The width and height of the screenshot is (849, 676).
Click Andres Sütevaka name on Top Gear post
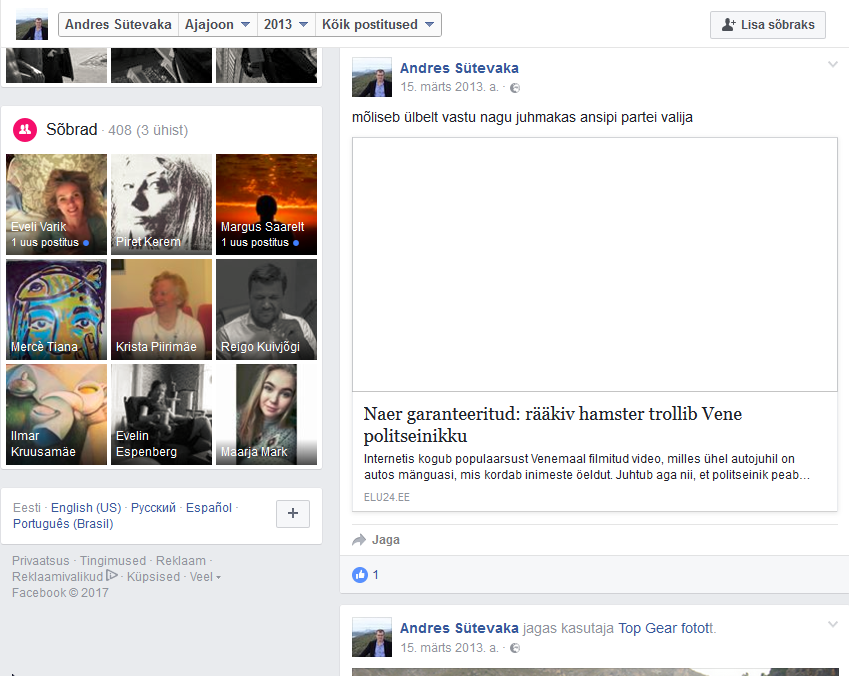[459, 628]
